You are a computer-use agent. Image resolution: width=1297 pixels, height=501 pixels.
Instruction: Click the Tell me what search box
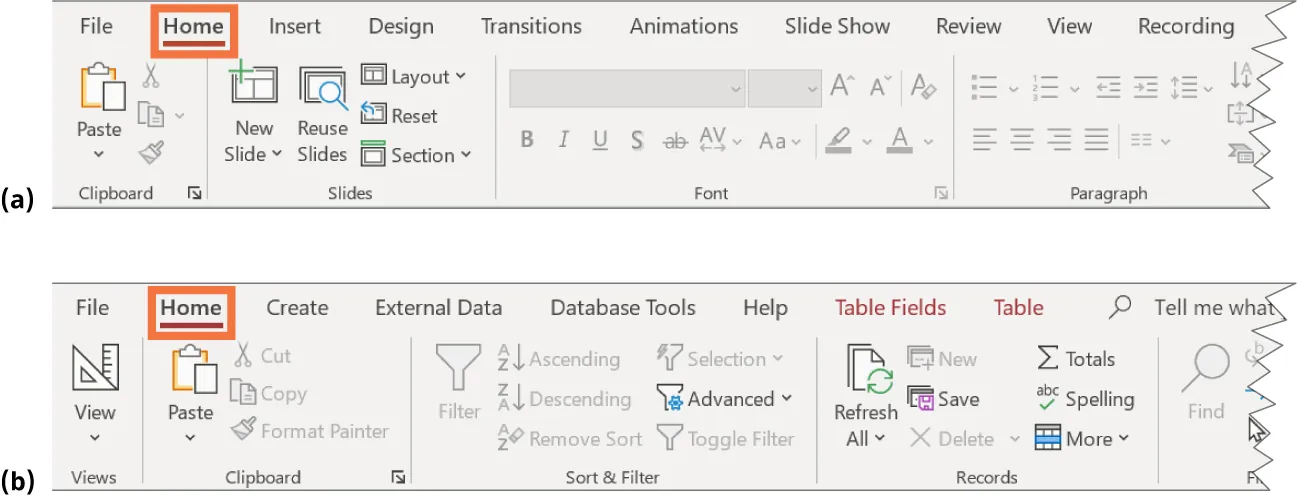point(1211,308)
